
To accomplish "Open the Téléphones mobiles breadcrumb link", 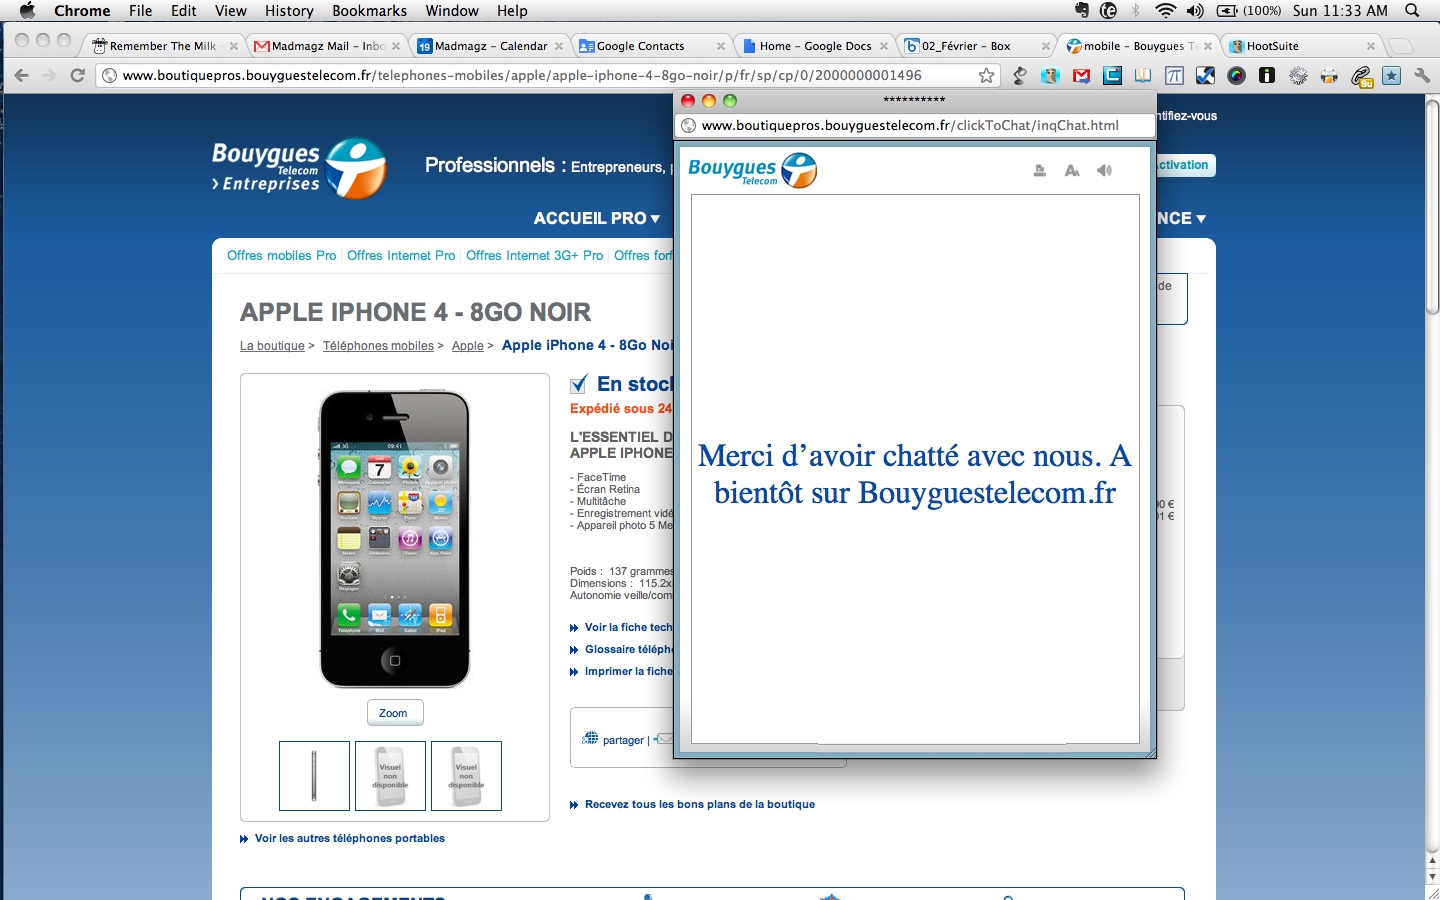I will point(378,346).
